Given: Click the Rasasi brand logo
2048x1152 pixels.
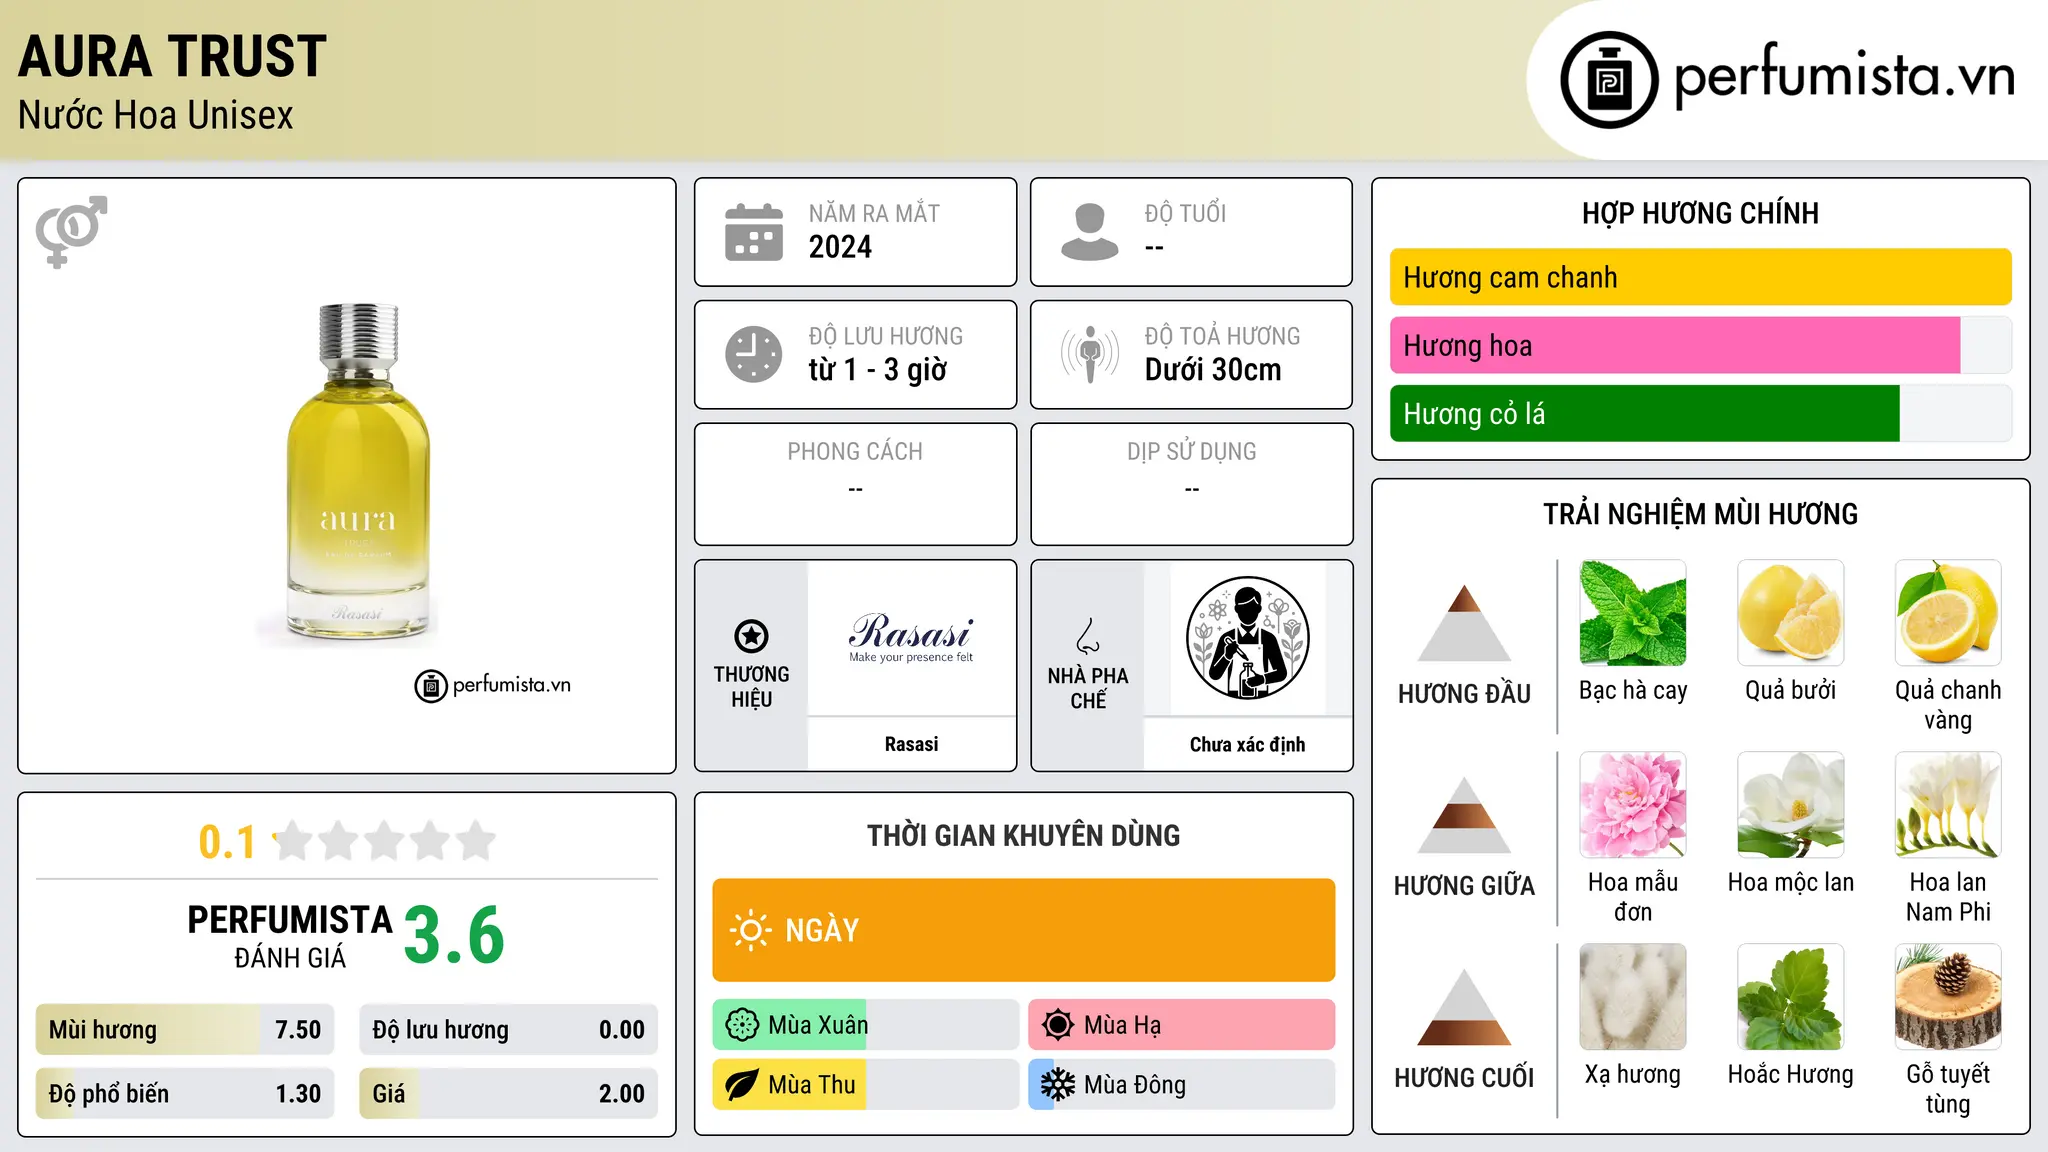Looking at the screenshot, I should point(911,637).
